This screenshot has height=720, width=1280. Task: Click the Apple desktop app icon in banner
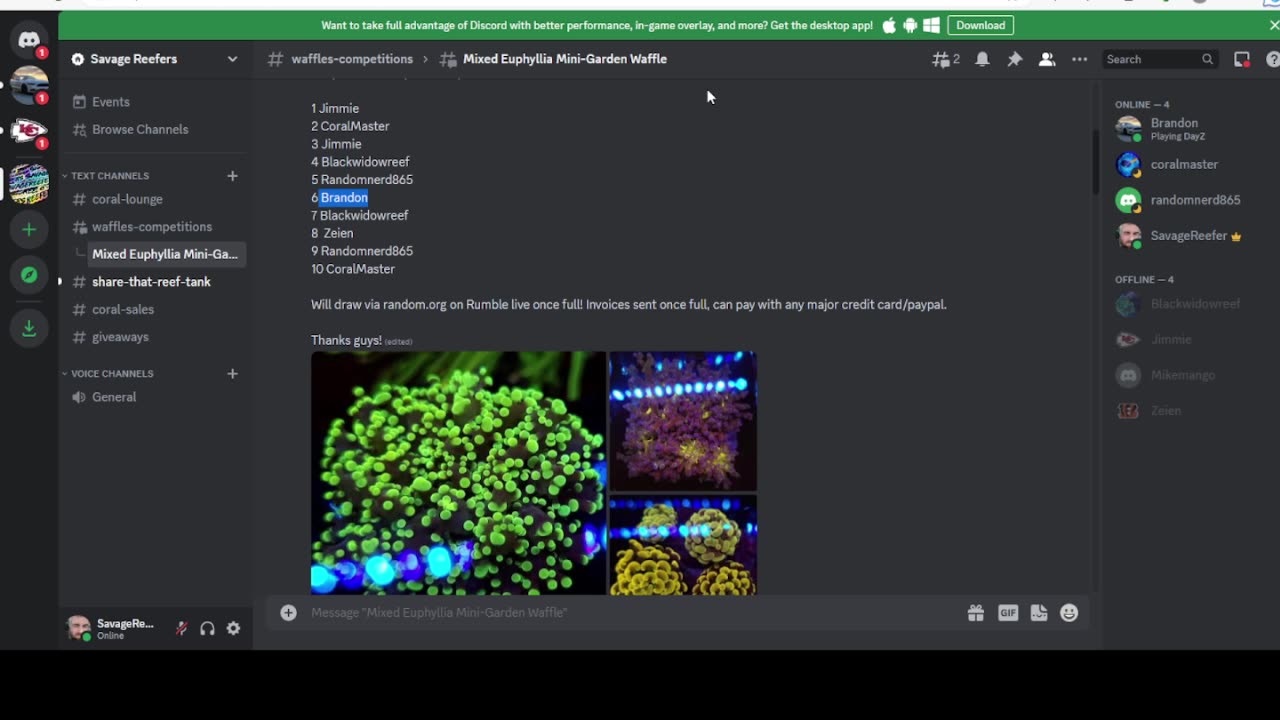click(x=889, y=25)
